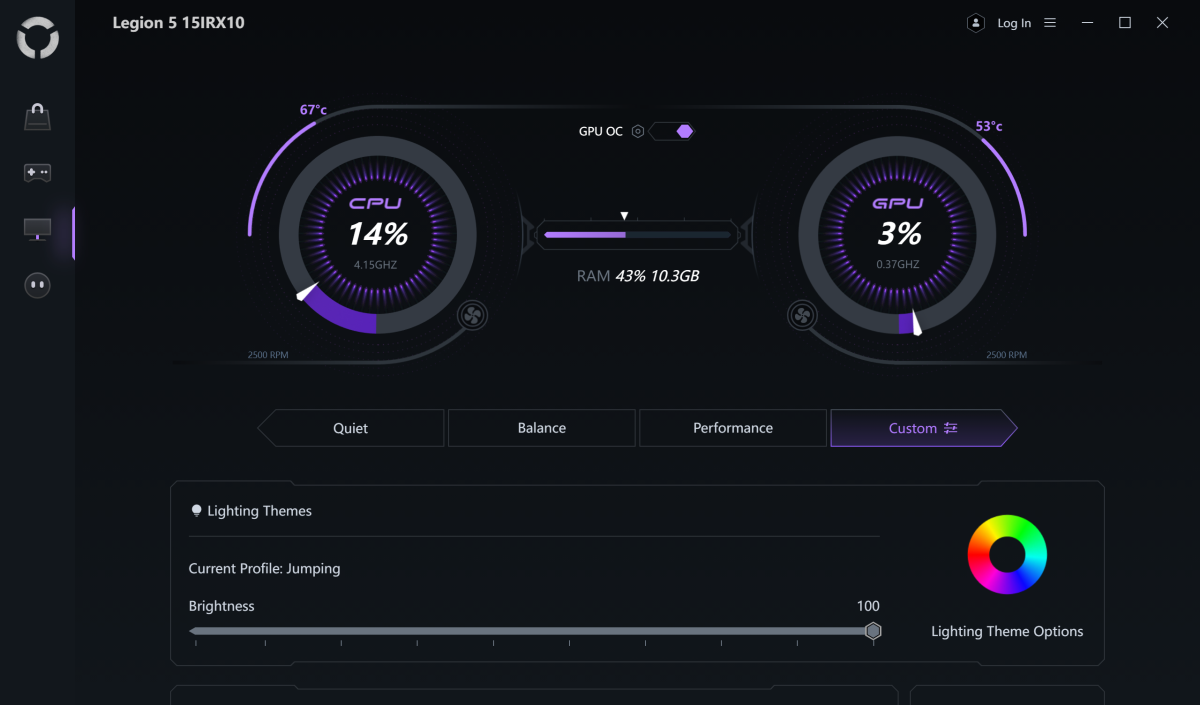The height and width of the screenshot is (705, 1200).
Task: Switch to Quiet mode
Action: tap(351, 428)
